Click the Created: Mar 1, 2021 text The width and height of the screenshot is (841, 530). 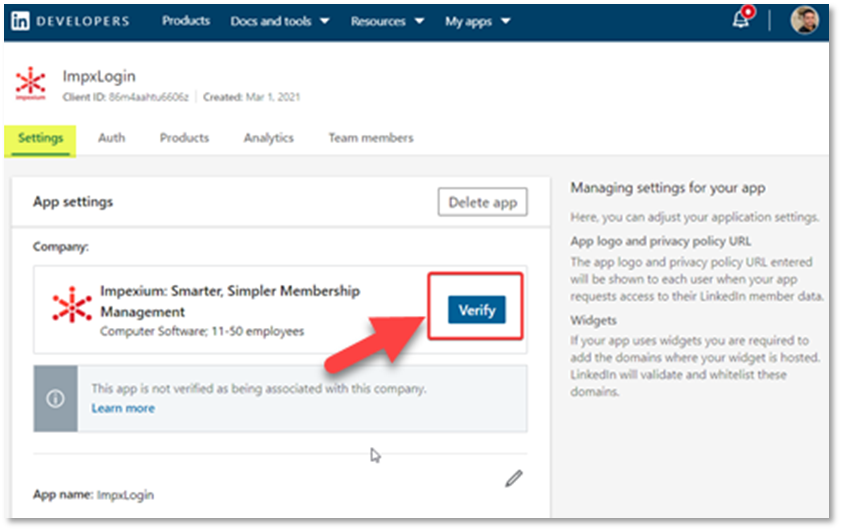[x=251, y=97]
